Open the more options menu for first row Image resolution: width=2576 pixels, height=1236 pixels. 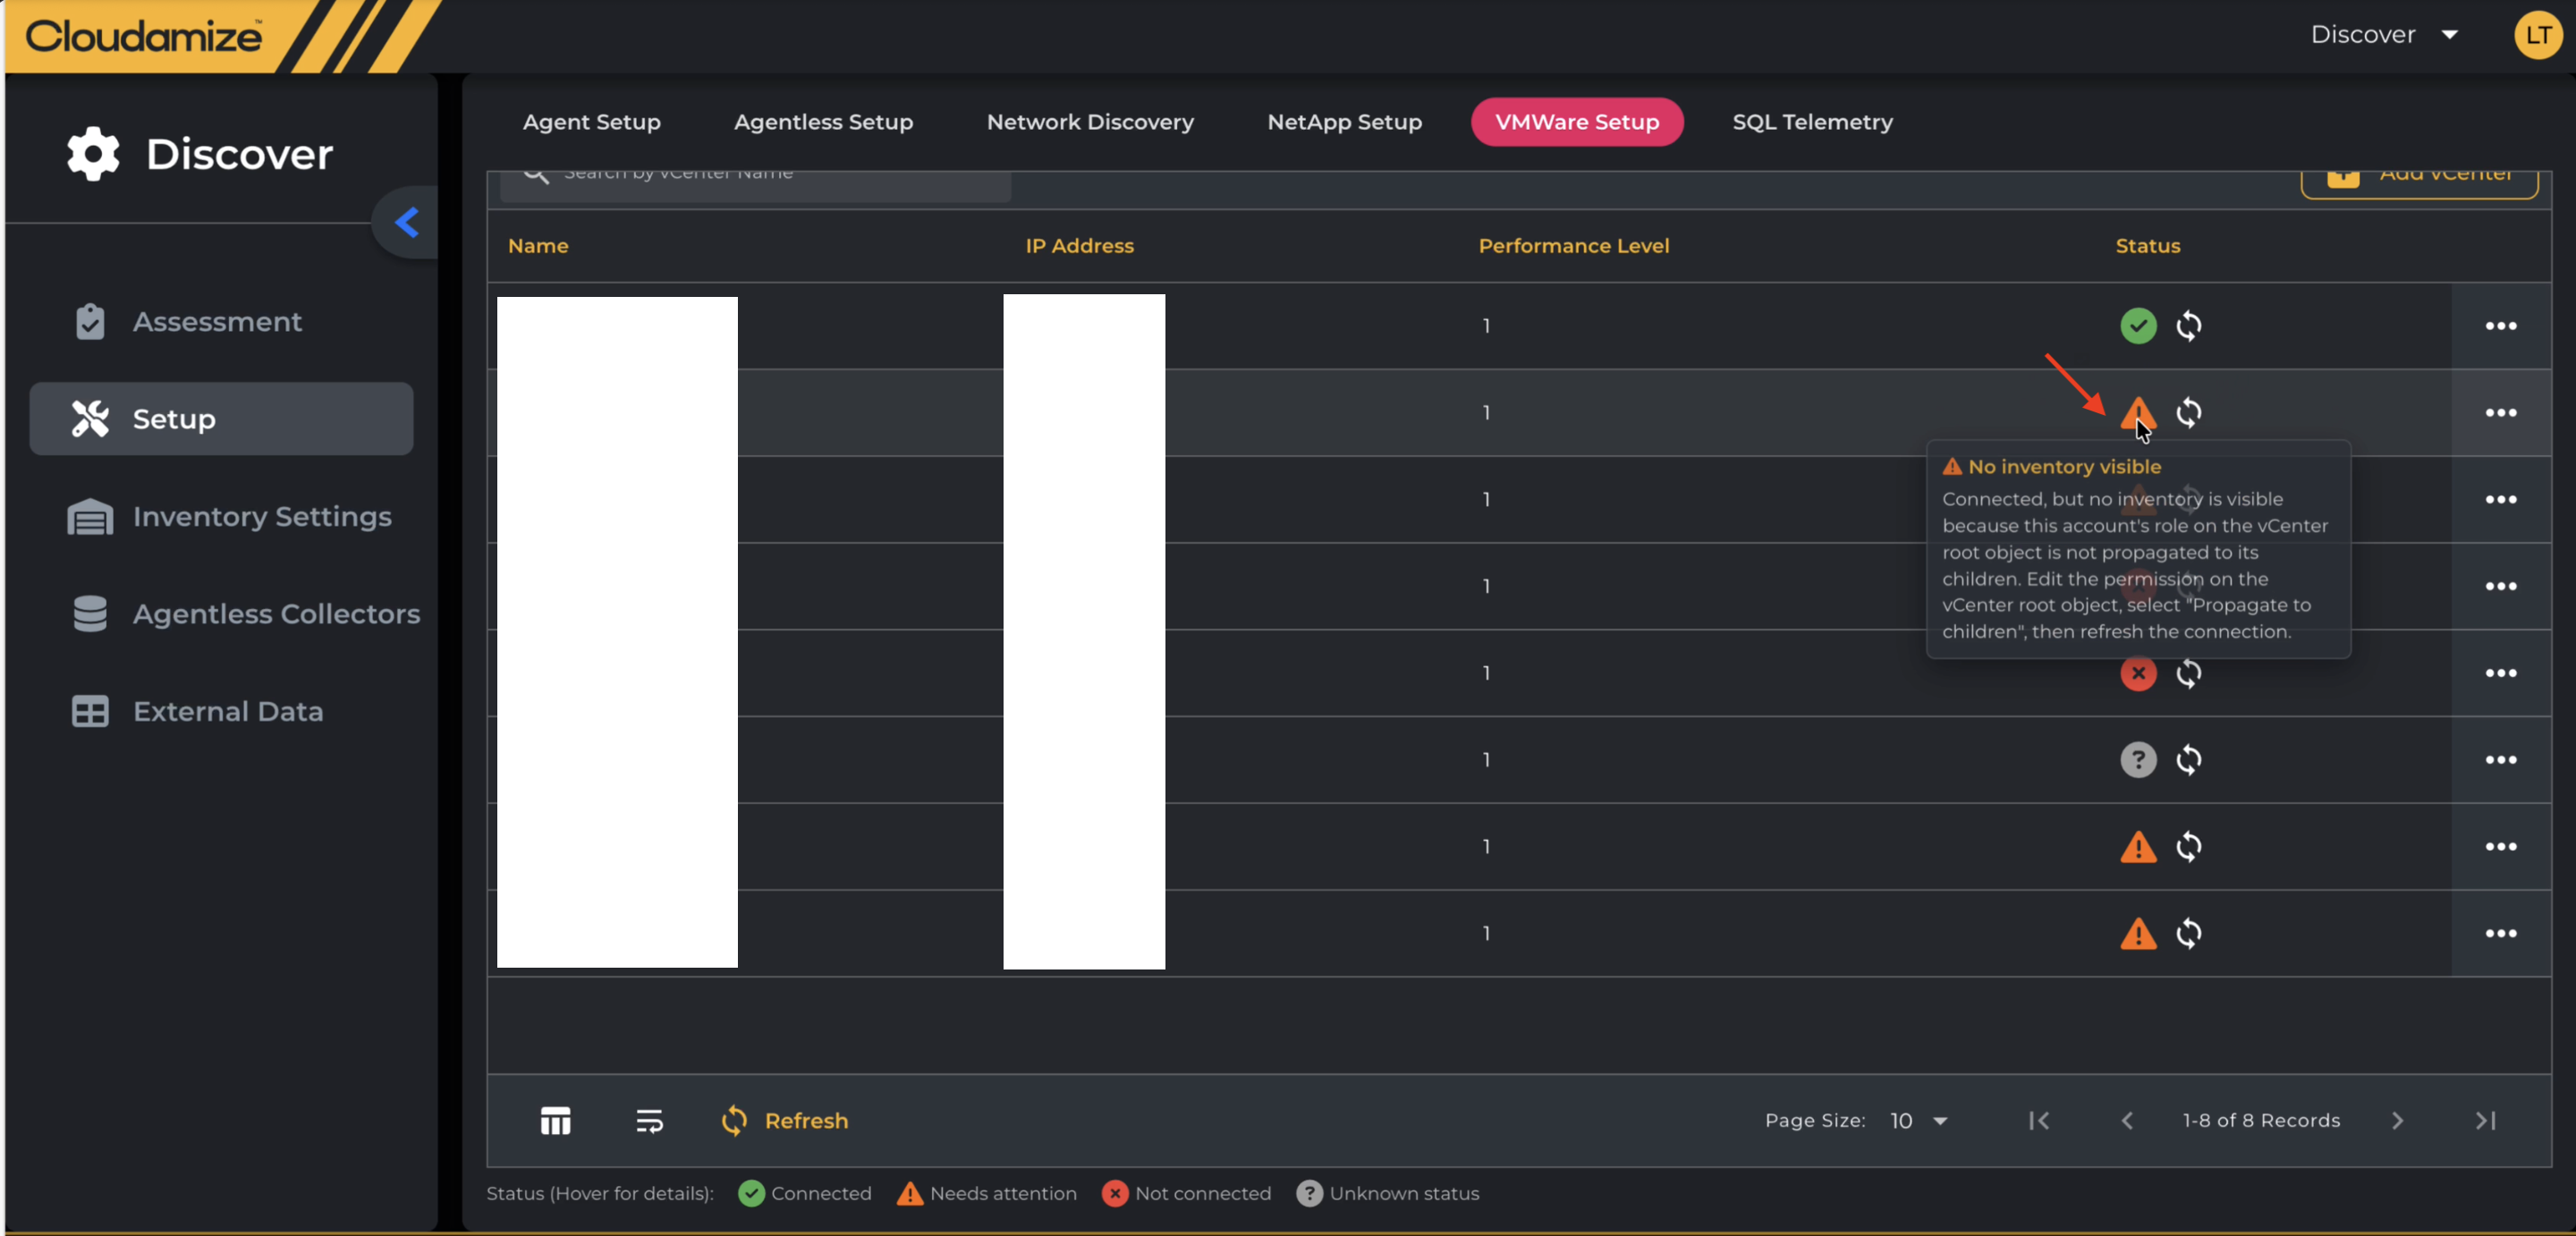(2500, 326)
